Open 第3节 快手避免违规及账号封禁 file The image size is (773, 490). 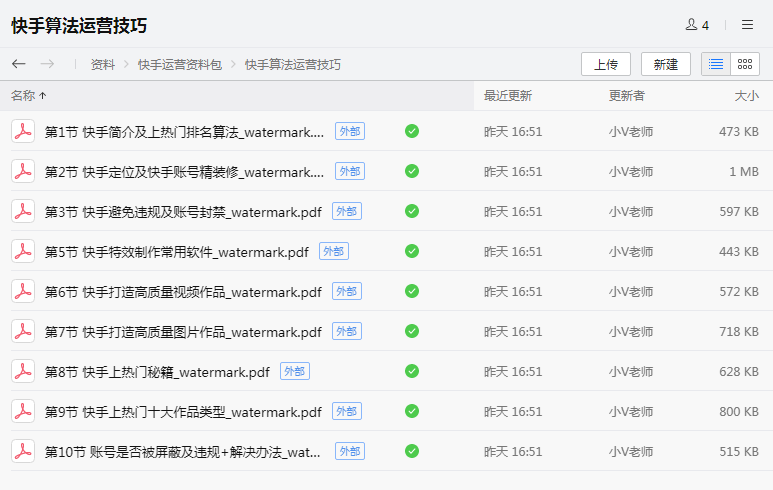(x=183, y=212)
